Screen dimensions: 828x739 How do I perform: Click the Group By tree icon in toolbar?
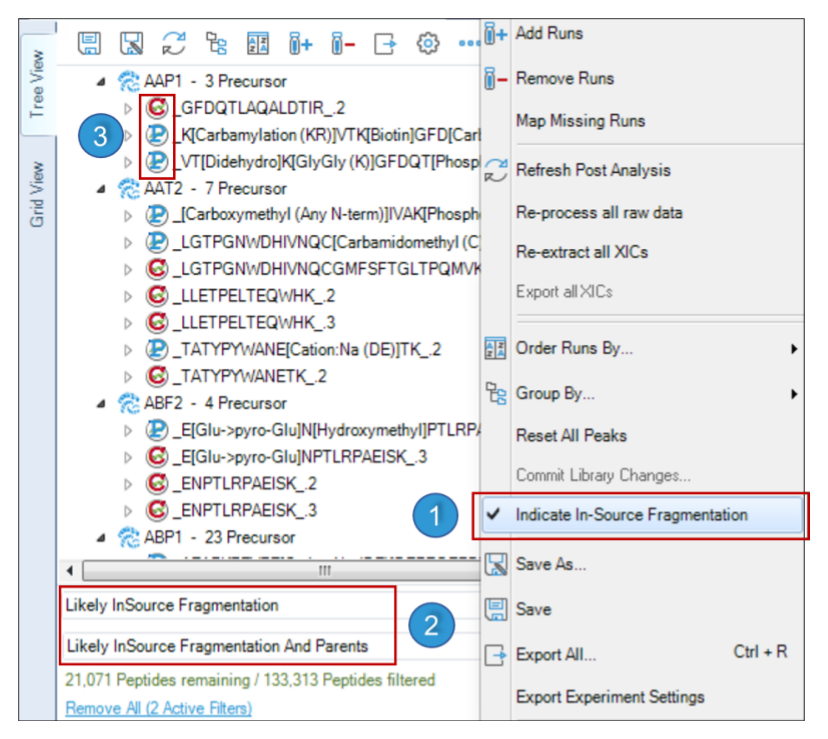click(x=216, y=43)
